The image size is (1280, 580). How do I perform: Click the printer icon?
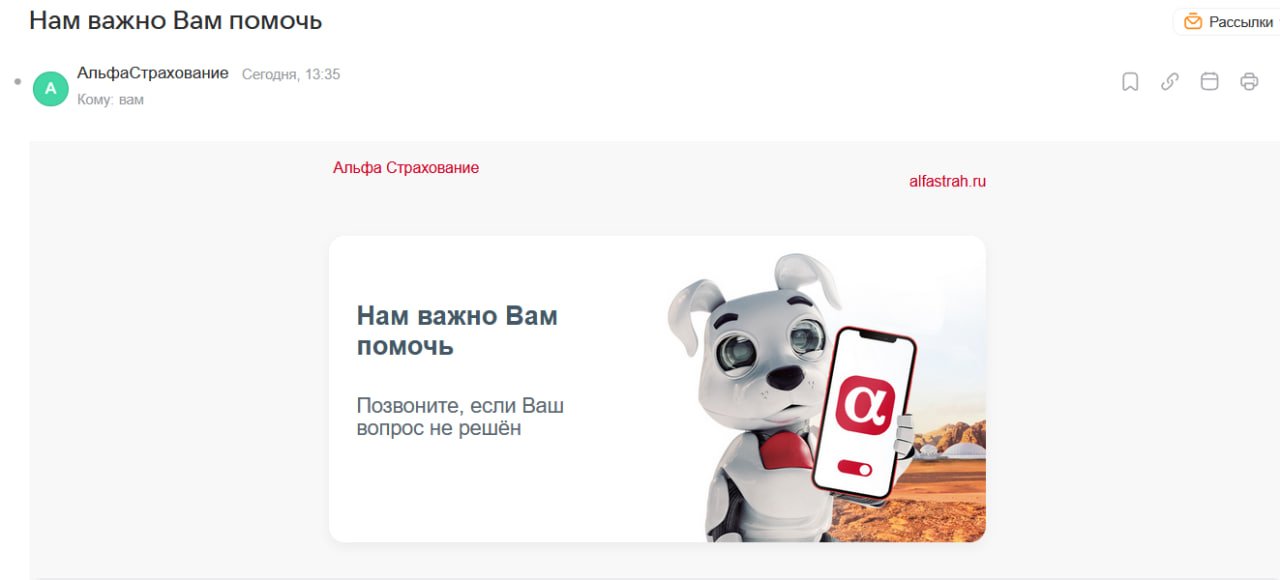point(1249,82)
